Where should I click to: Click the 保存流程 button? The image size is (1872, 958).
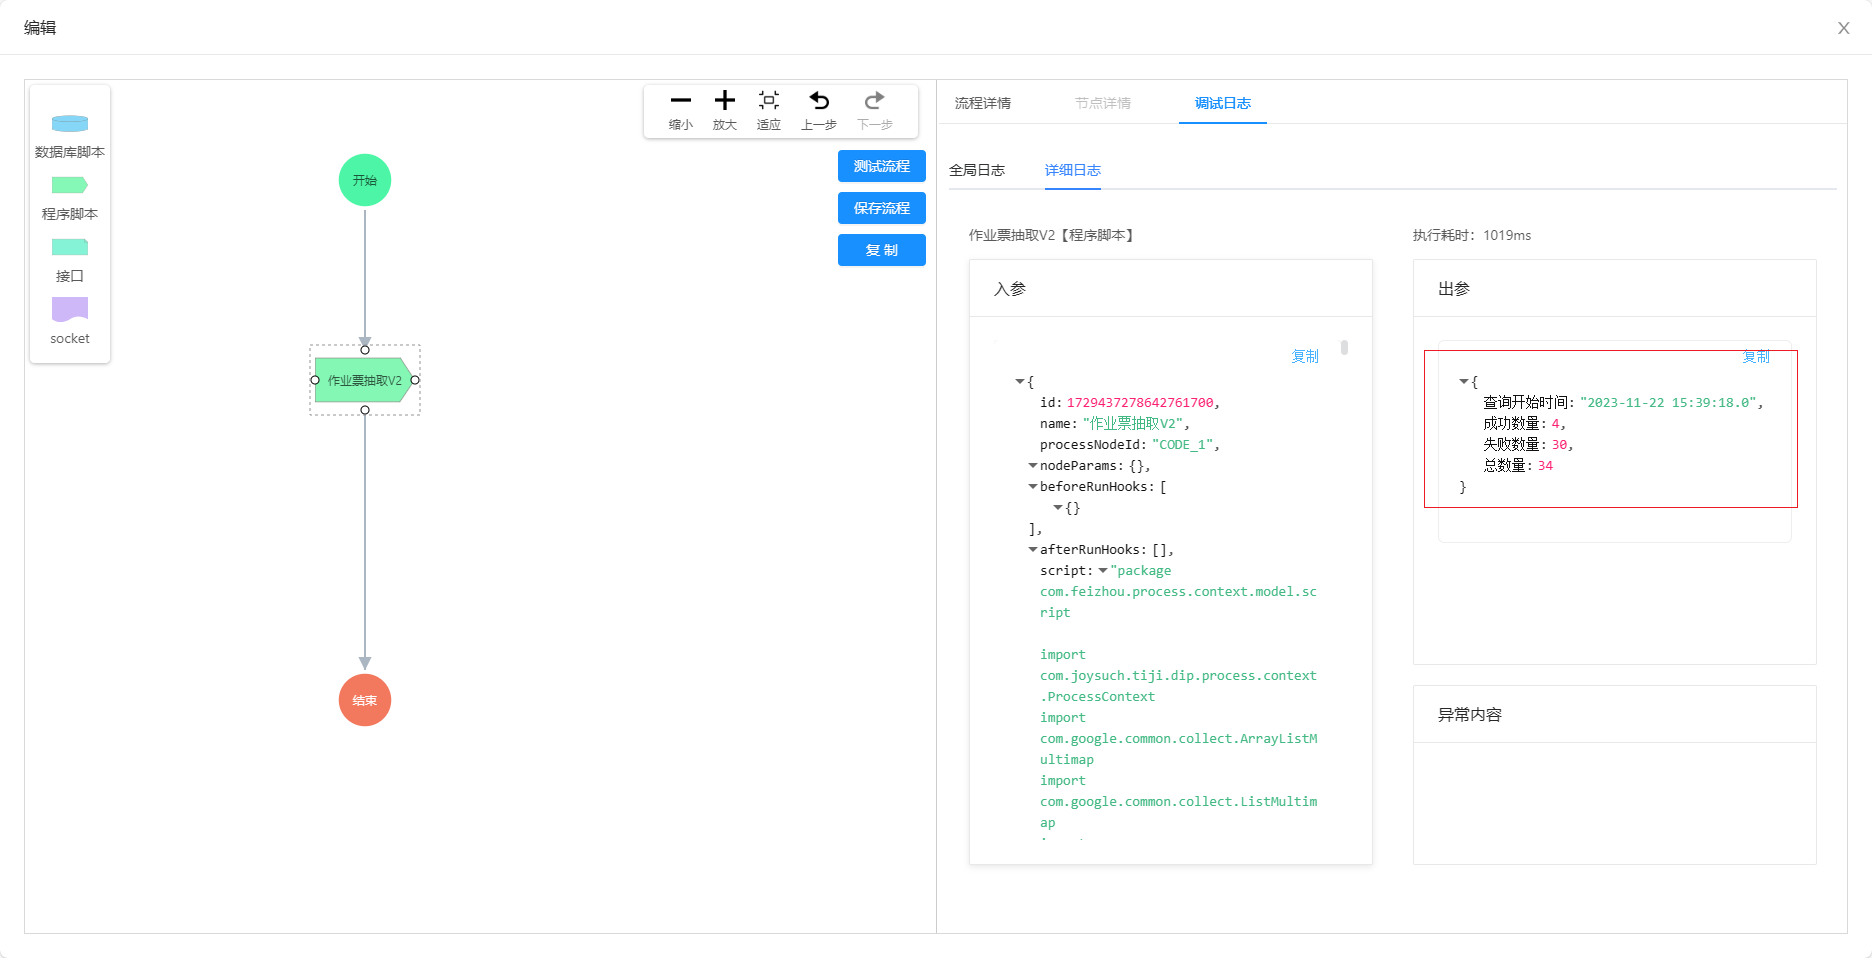tap(882, 208)
